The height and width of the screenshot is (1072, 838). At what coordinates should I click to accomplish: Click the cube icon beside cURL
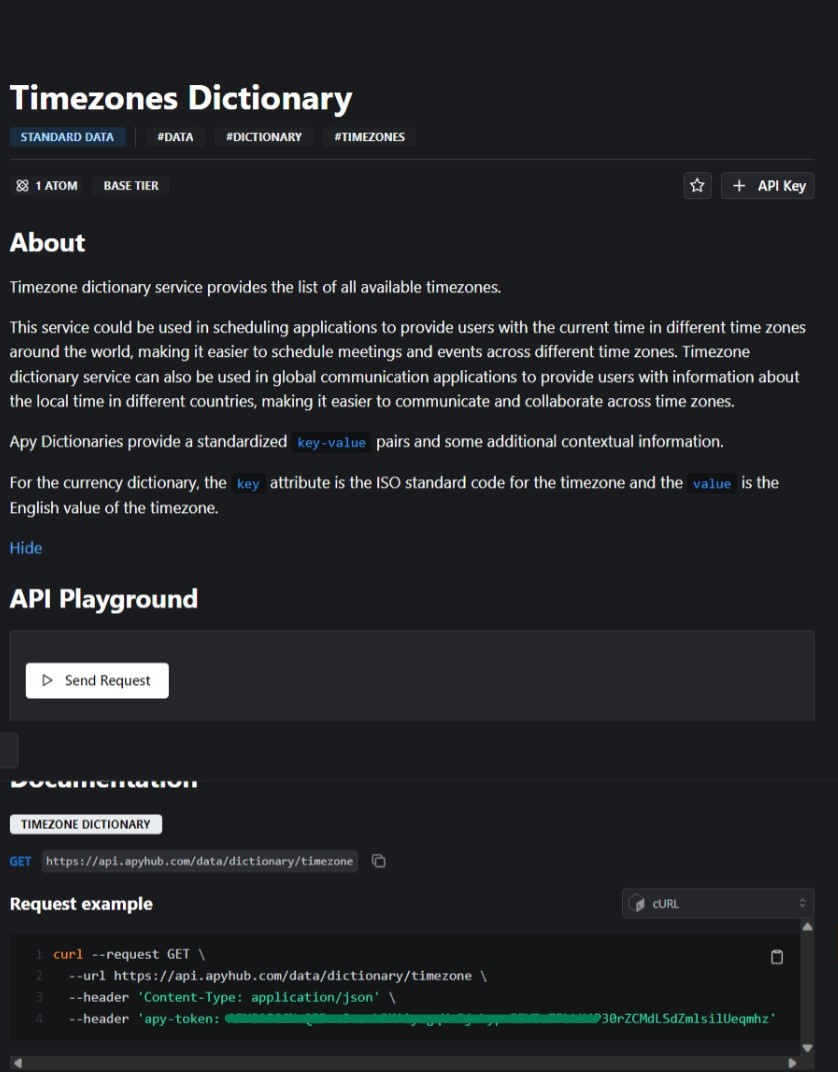pyautogui.click(x=636, y=903)
